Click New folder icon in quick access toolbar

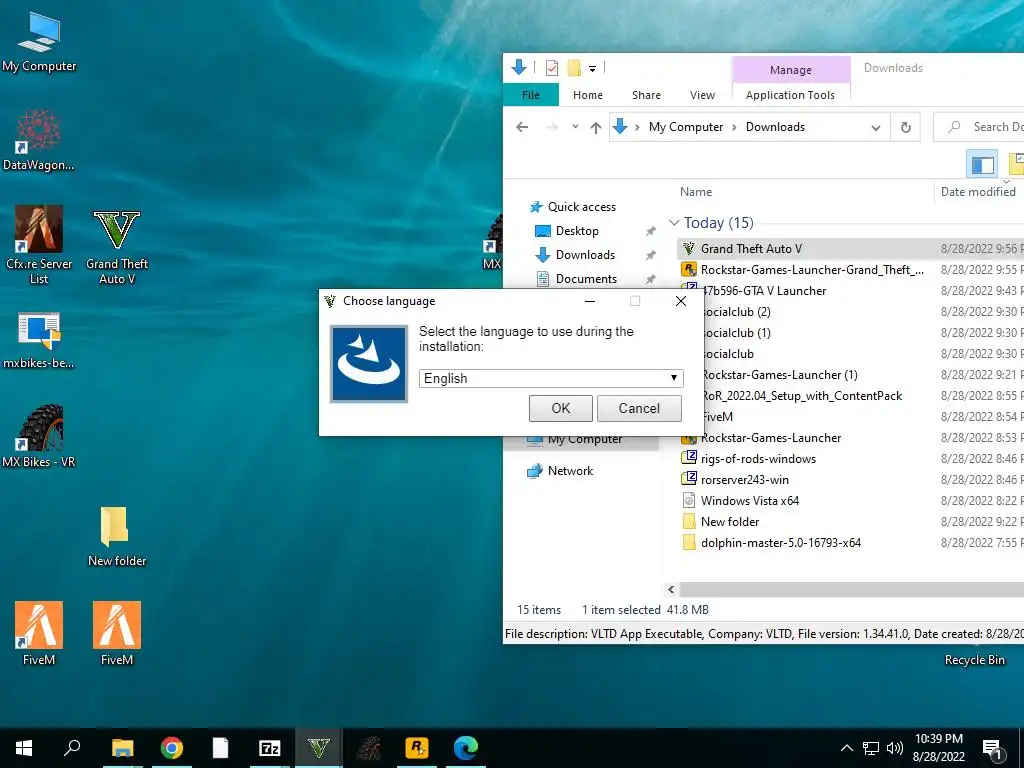574,67
